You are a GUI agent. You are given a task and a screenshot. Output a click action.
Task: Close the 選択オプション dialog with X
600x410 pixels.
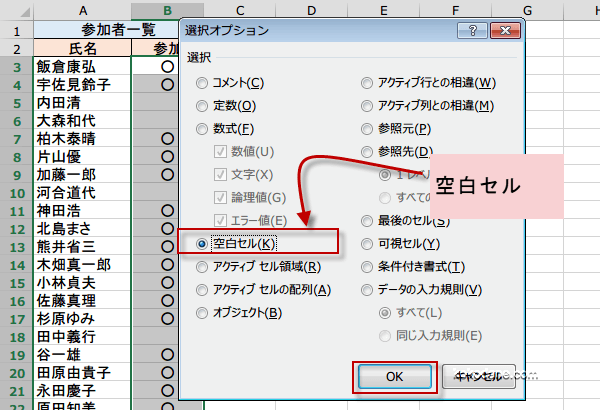[x=505, y=30]
